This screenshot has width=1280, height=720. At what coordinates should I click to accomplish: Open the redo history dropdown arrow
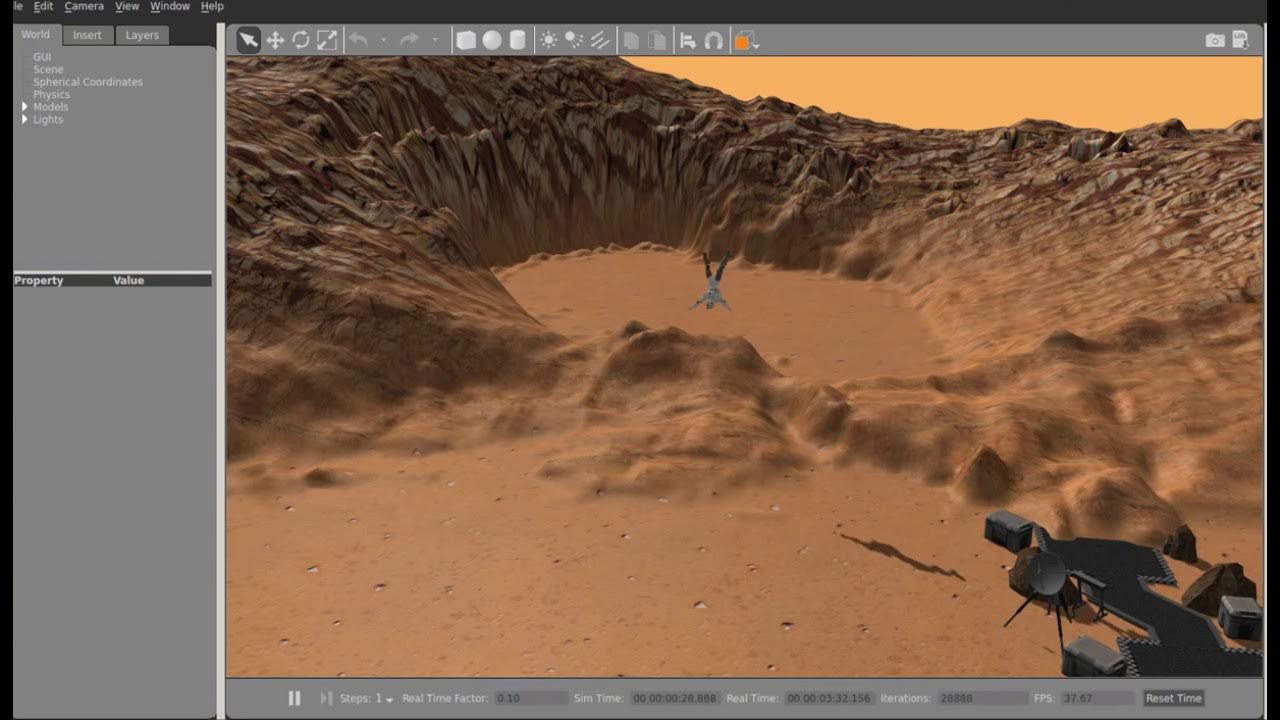click(x=434, y=40)
